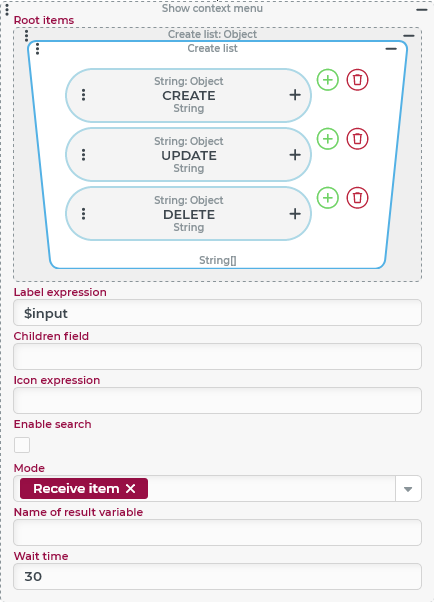Collapse the Create list: Object container
The width and height of the screenshot is (434, 602).
click(409, 36)
